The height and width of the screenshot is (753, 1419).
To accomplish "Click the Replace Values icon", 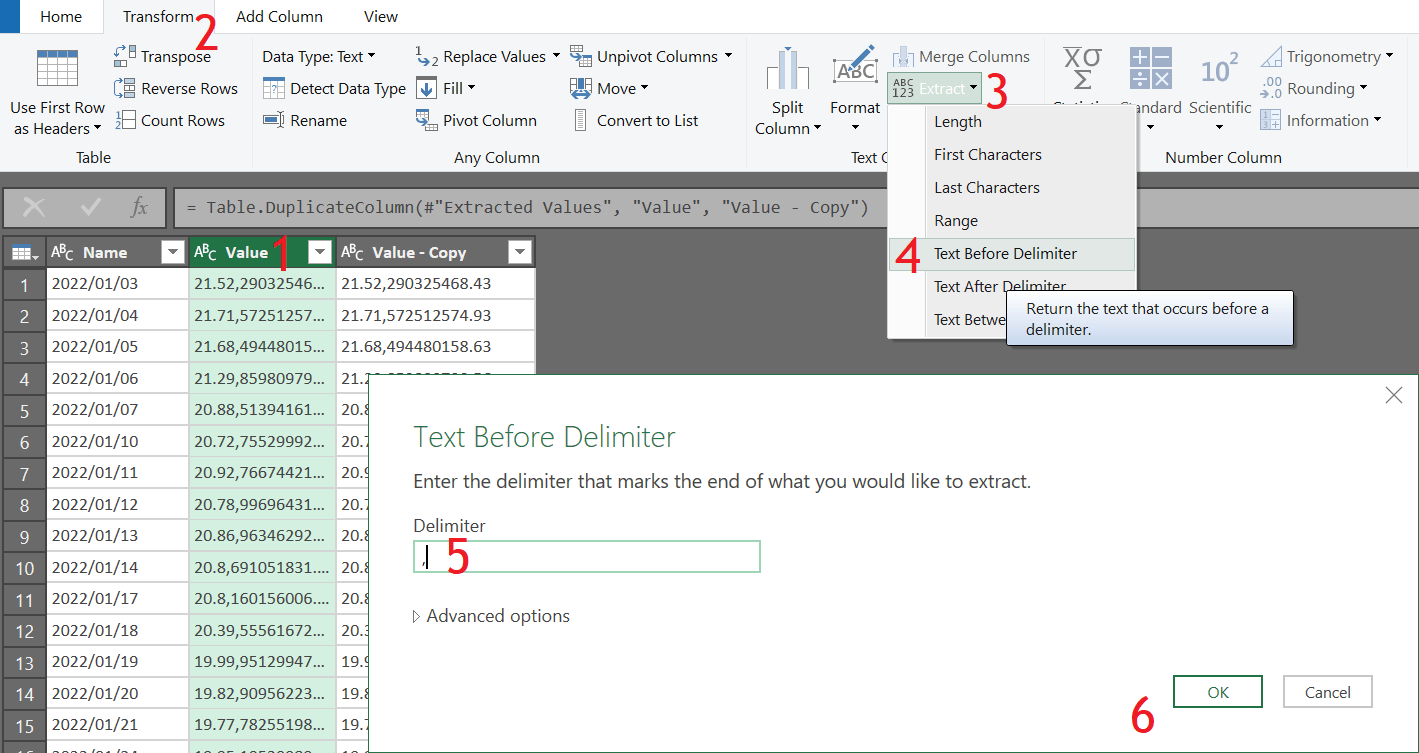I will [426, 56].
